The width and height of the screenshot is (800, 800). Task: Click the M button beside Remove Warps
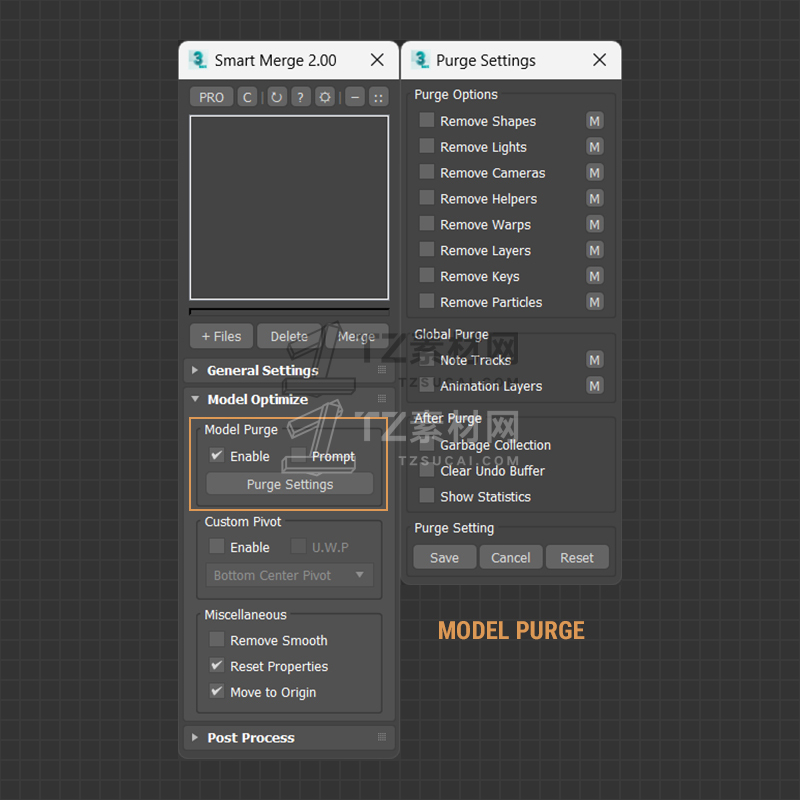point(594,224)
